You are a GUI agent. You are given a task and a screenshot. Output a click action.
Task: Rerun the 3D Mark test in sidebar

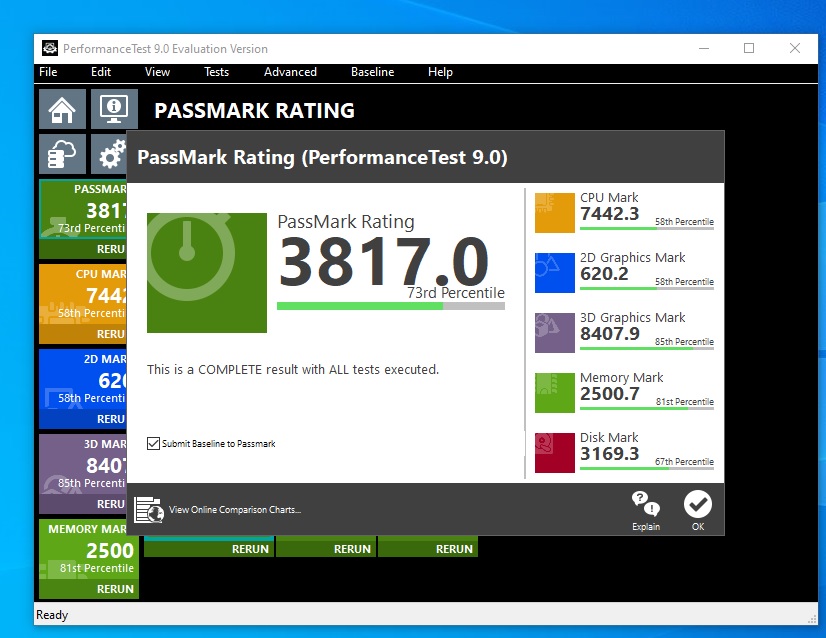pos(83,504)
